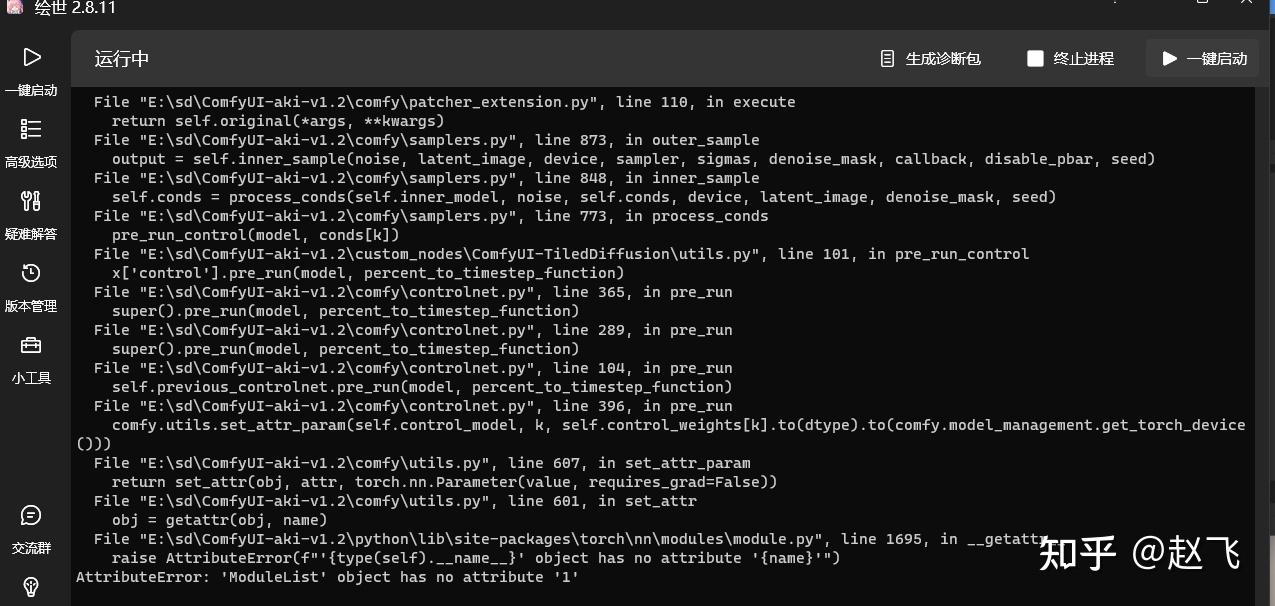Click the 绘世 app logo icon
Image resolution: width=1275 pixels, height=606 pixels.
(x=14, y=7)
